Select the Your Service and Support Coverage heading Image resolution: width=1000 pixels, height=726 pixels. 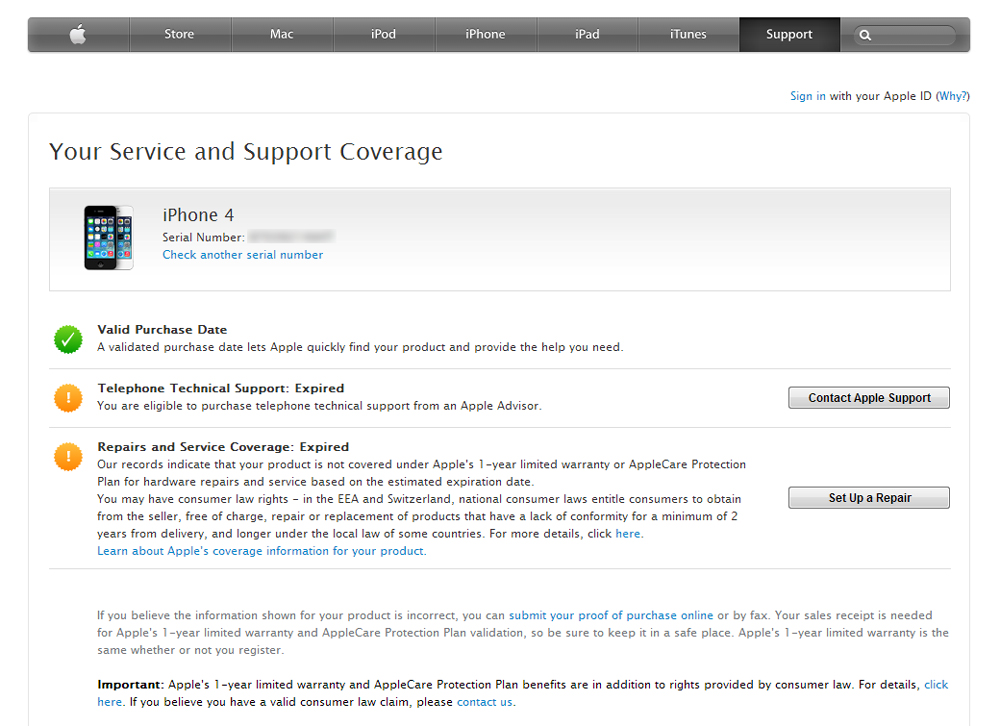(x=246, y=152)
